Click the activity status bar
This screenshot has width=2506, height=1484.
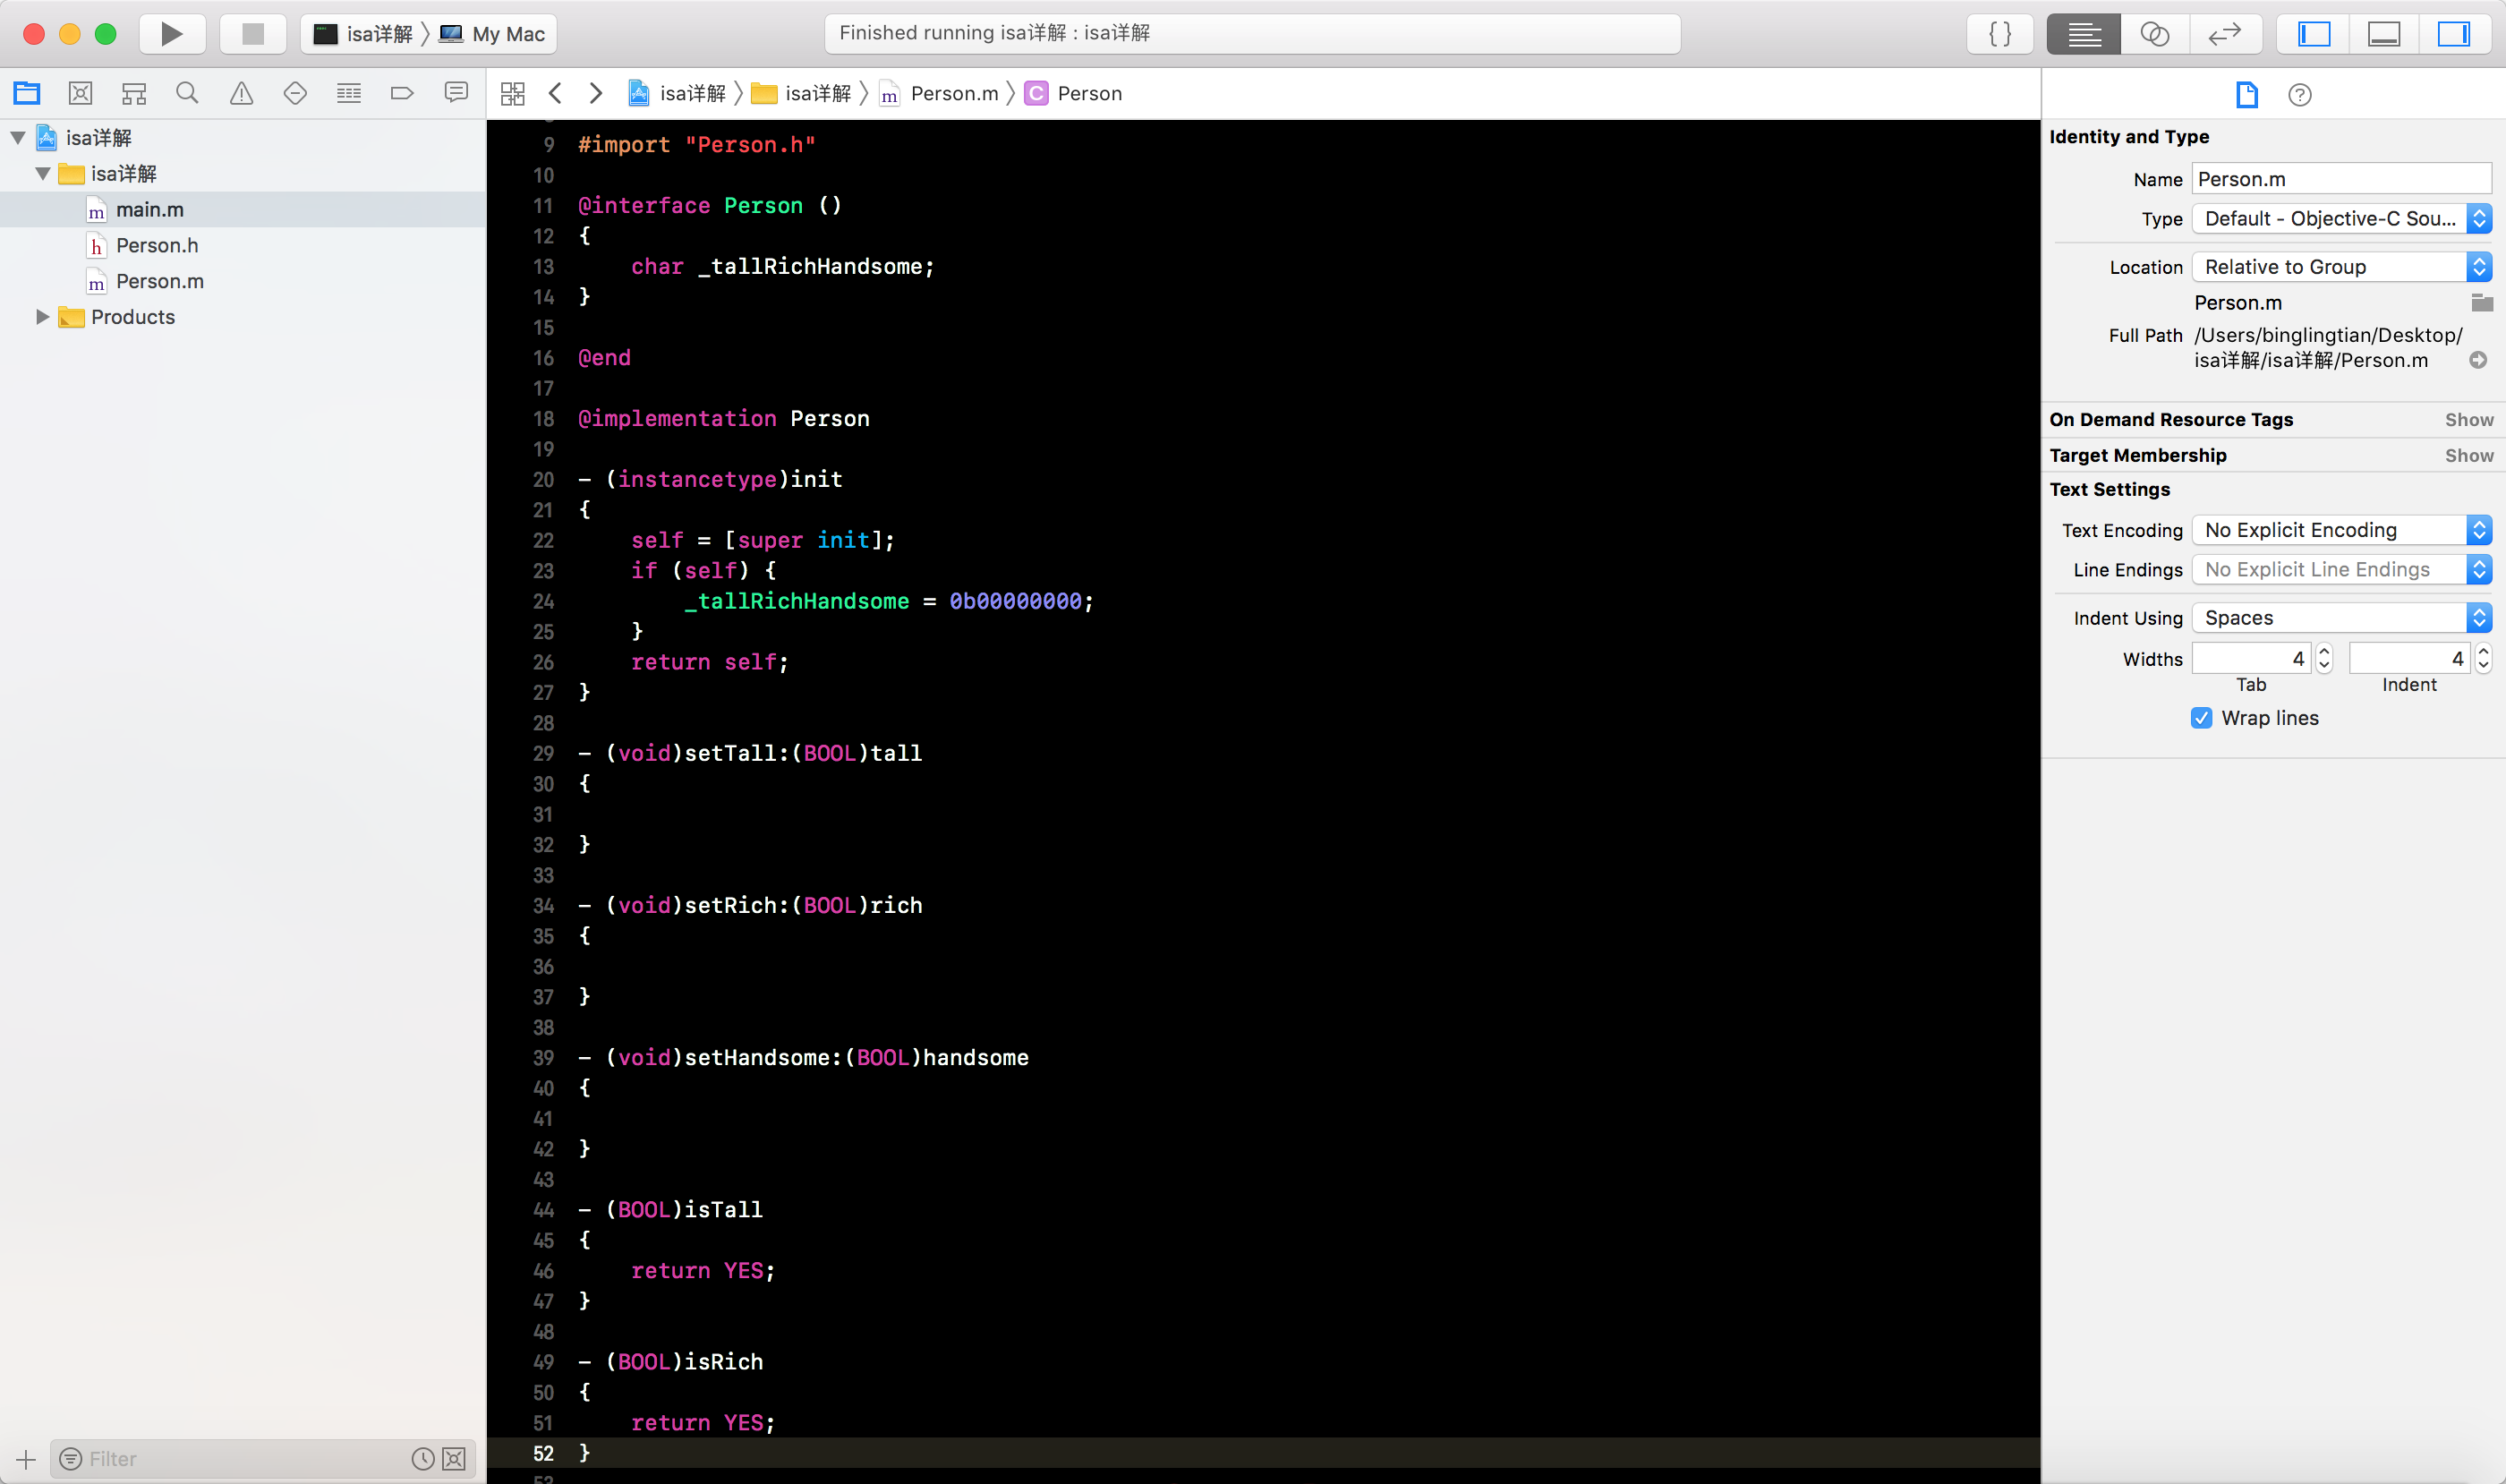[1252, 34]
